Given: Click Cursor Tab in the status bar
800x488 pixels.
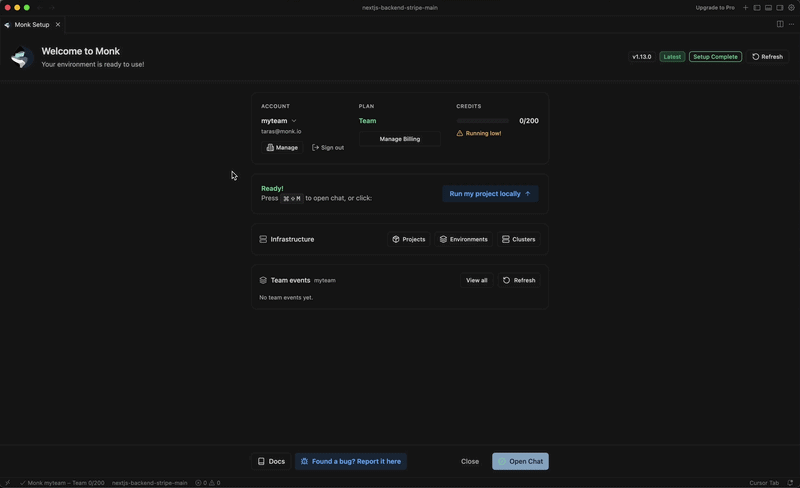Looking at the screenshot, I should click(764, 483).
